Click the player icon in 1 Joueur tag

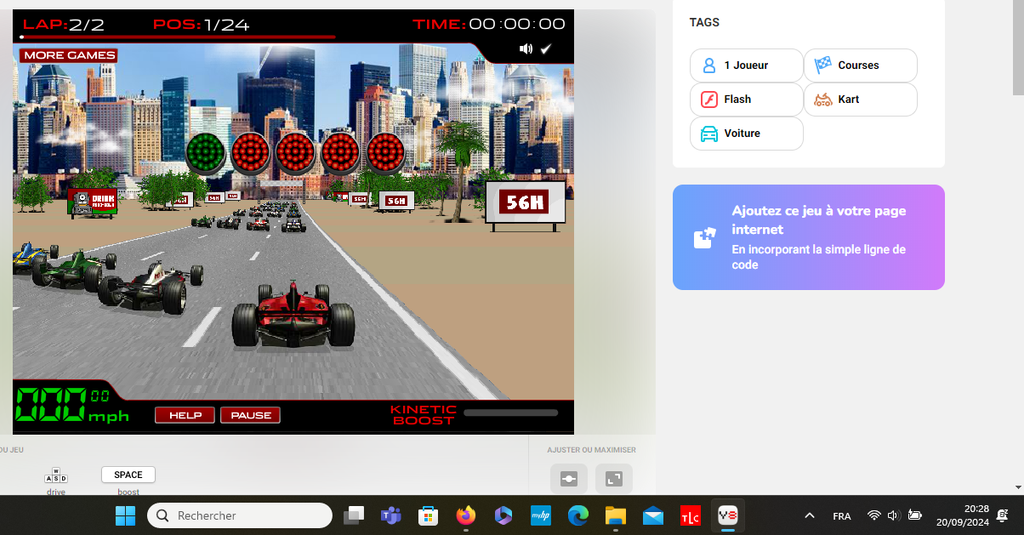click(709, 65)
